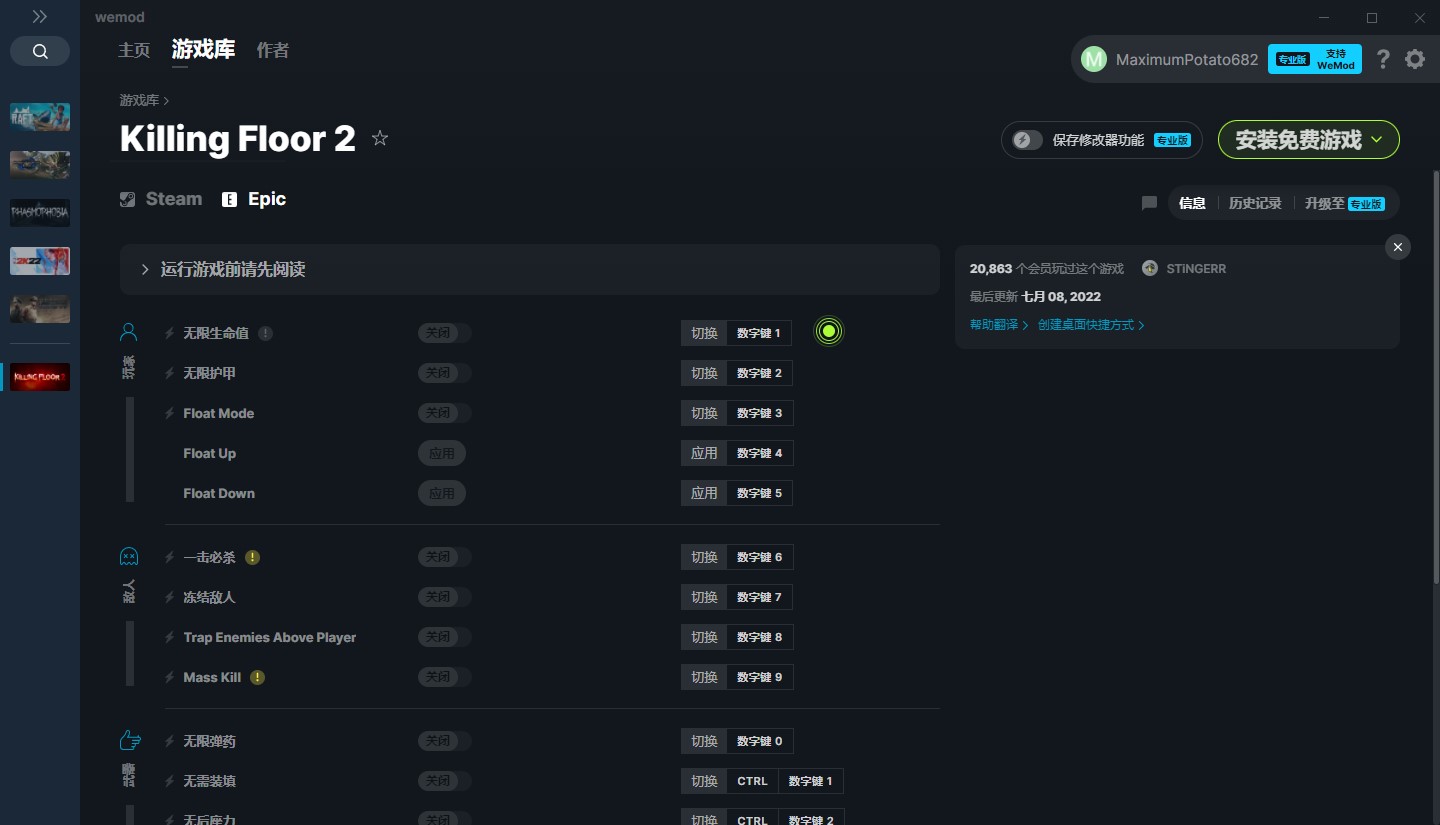Click 数字键 6 hotkey for 一击必杀
This screenshot has width=1440, height=825.
(x=759, y=557)
